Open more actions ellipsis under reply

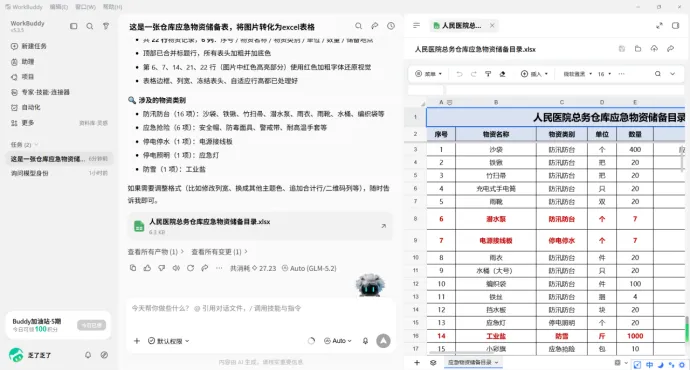(219, 268)
